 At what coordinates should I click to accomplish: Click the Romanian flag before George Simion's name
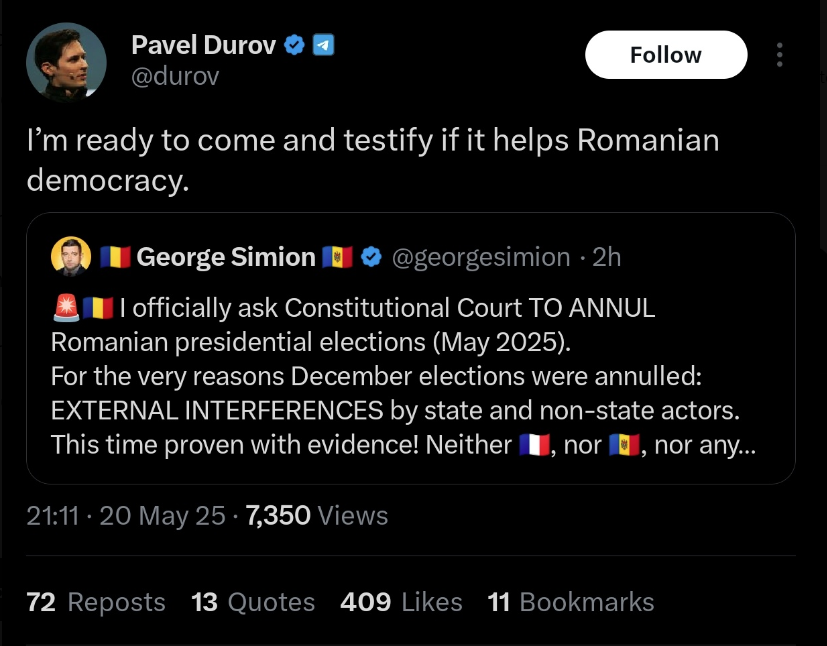115,257
